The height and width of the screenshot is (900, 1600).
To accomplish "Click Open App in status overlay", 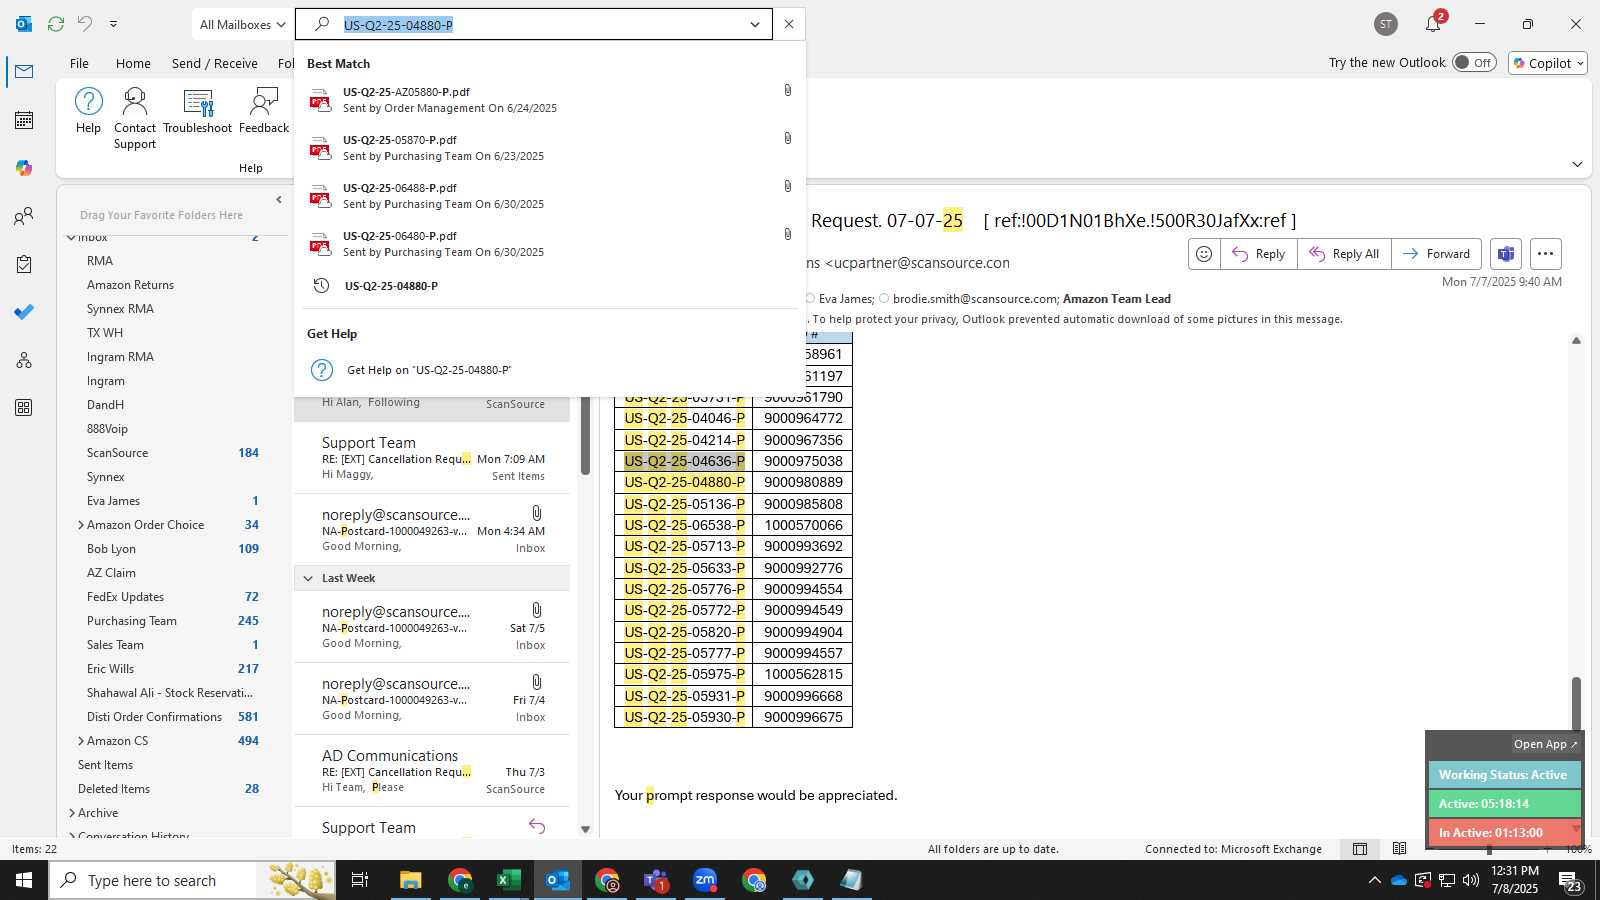I will tap(1545, 744).
